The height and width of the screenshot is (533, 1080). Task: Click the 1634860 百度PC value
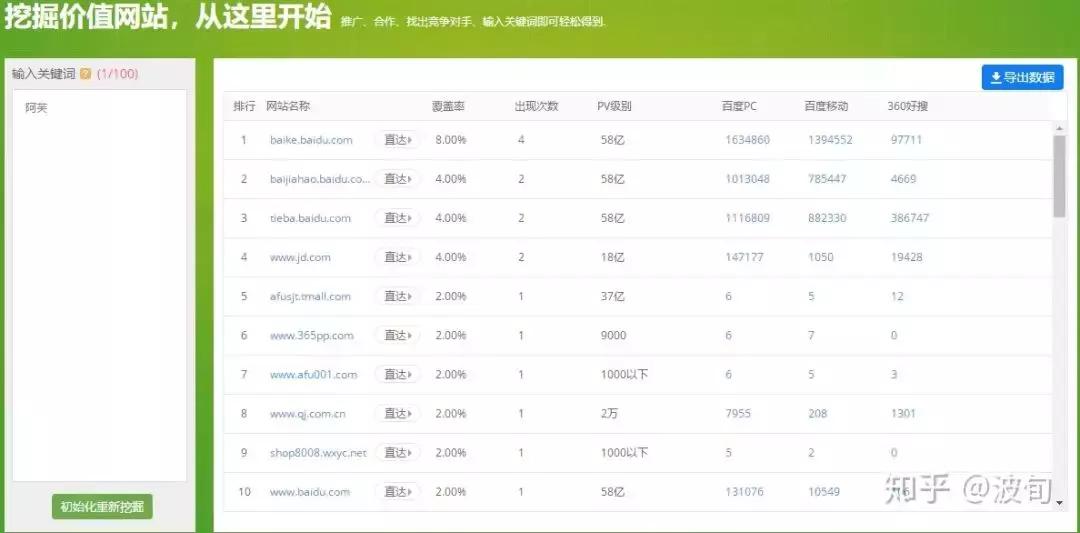coord(747,140)
